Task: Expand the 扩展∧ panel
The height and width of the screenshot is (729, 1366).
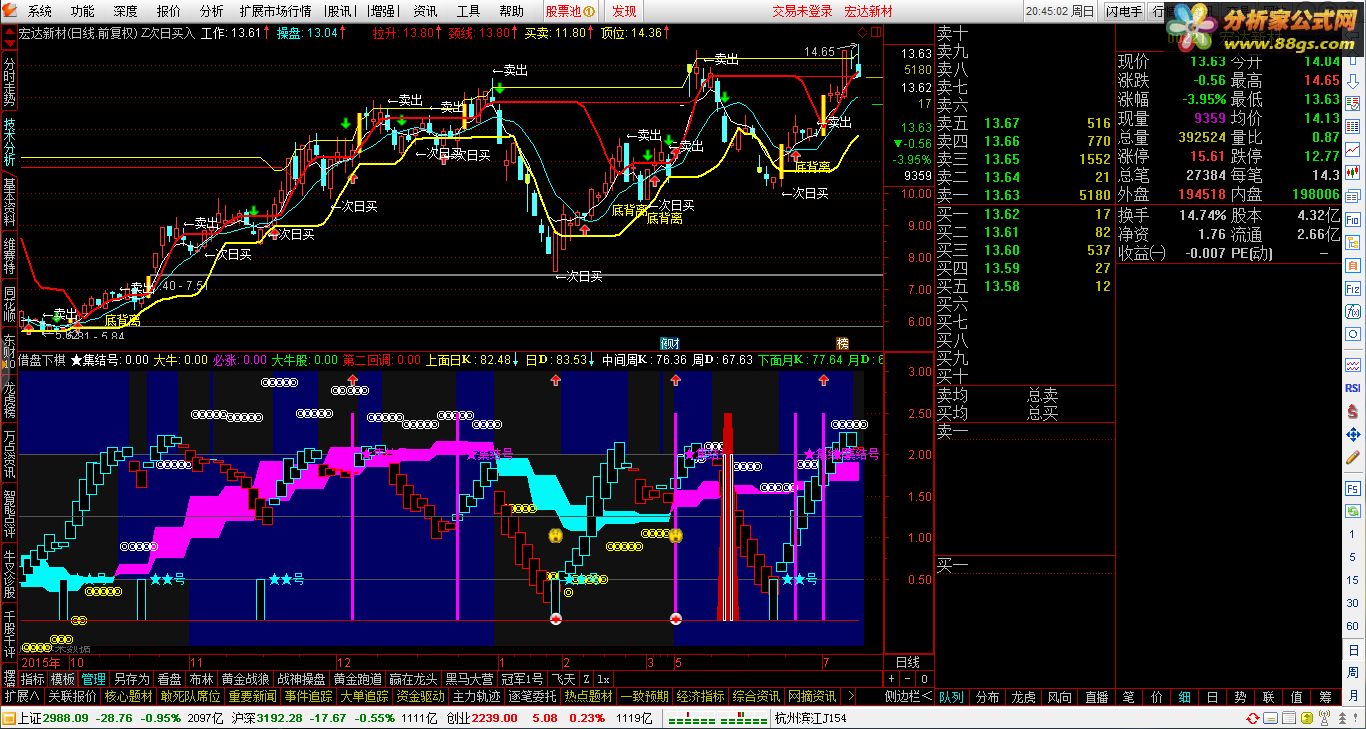Action: click(22, 696)
